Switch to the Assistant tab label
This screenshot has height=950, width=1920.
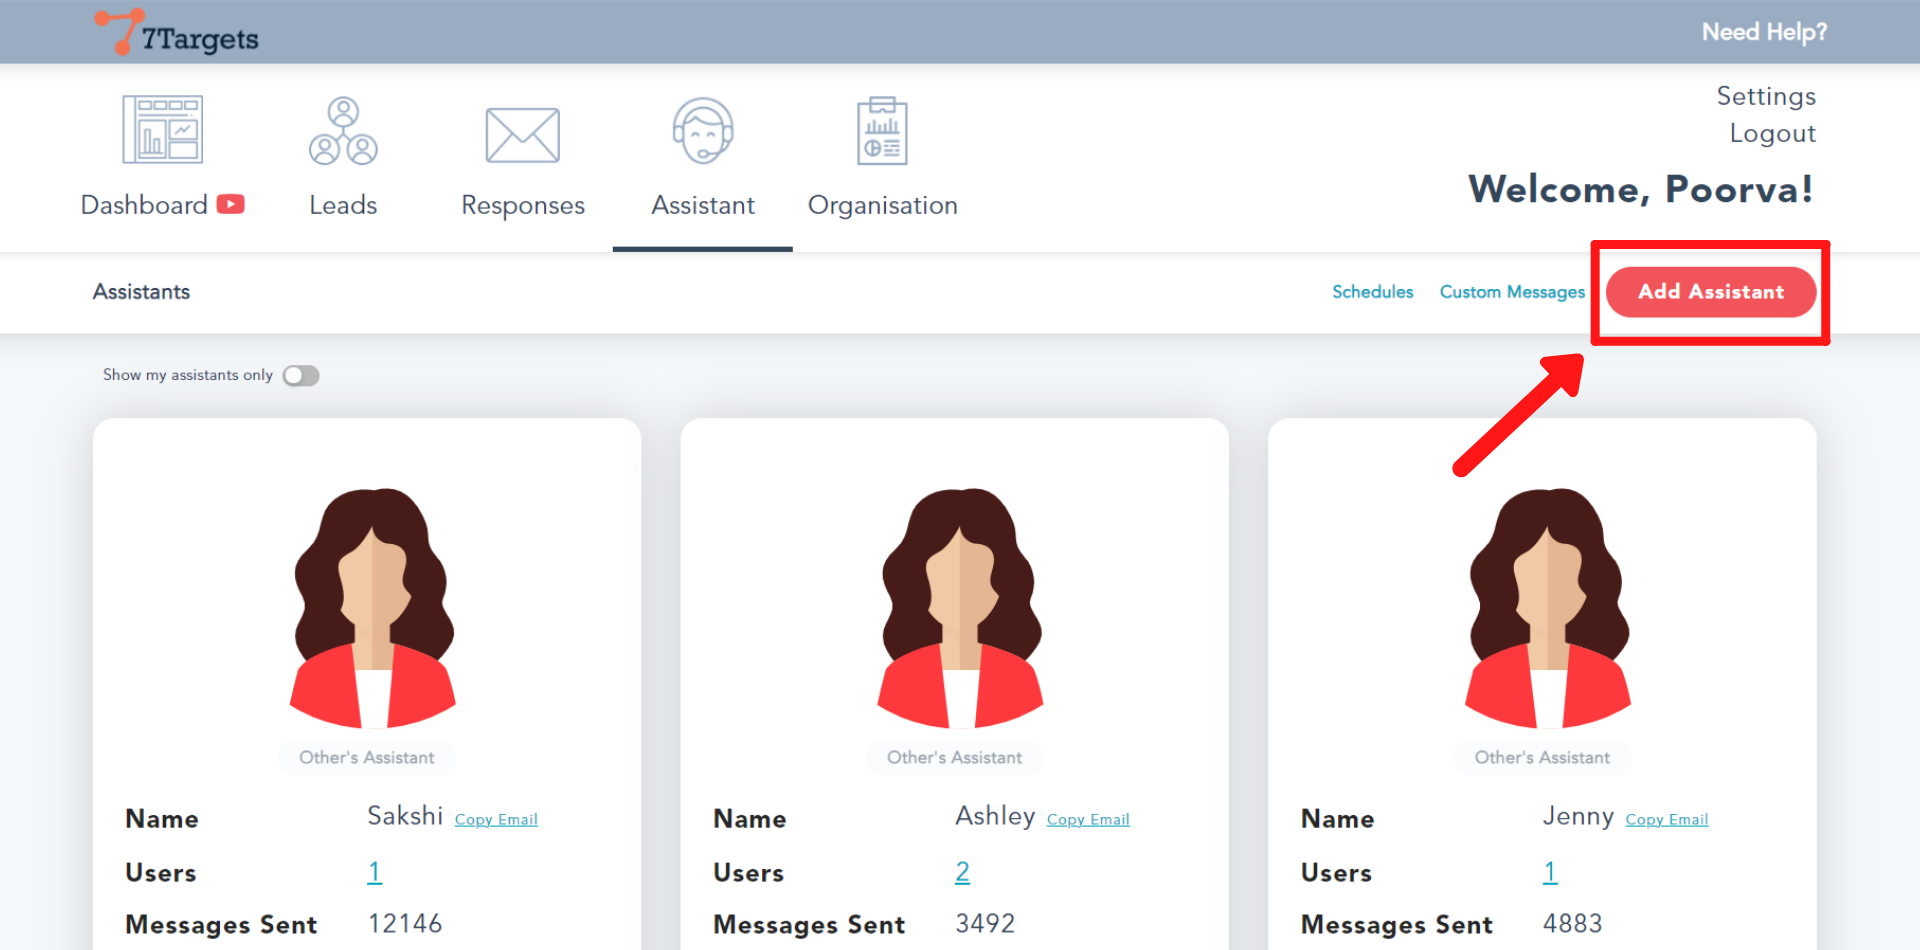[703, 205]
